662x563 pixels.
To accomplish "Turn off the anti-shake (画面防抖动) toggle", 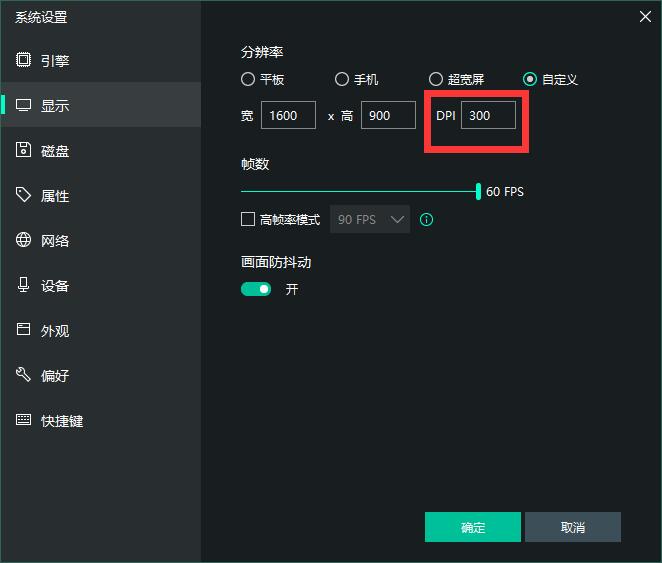I will [256, 289].
